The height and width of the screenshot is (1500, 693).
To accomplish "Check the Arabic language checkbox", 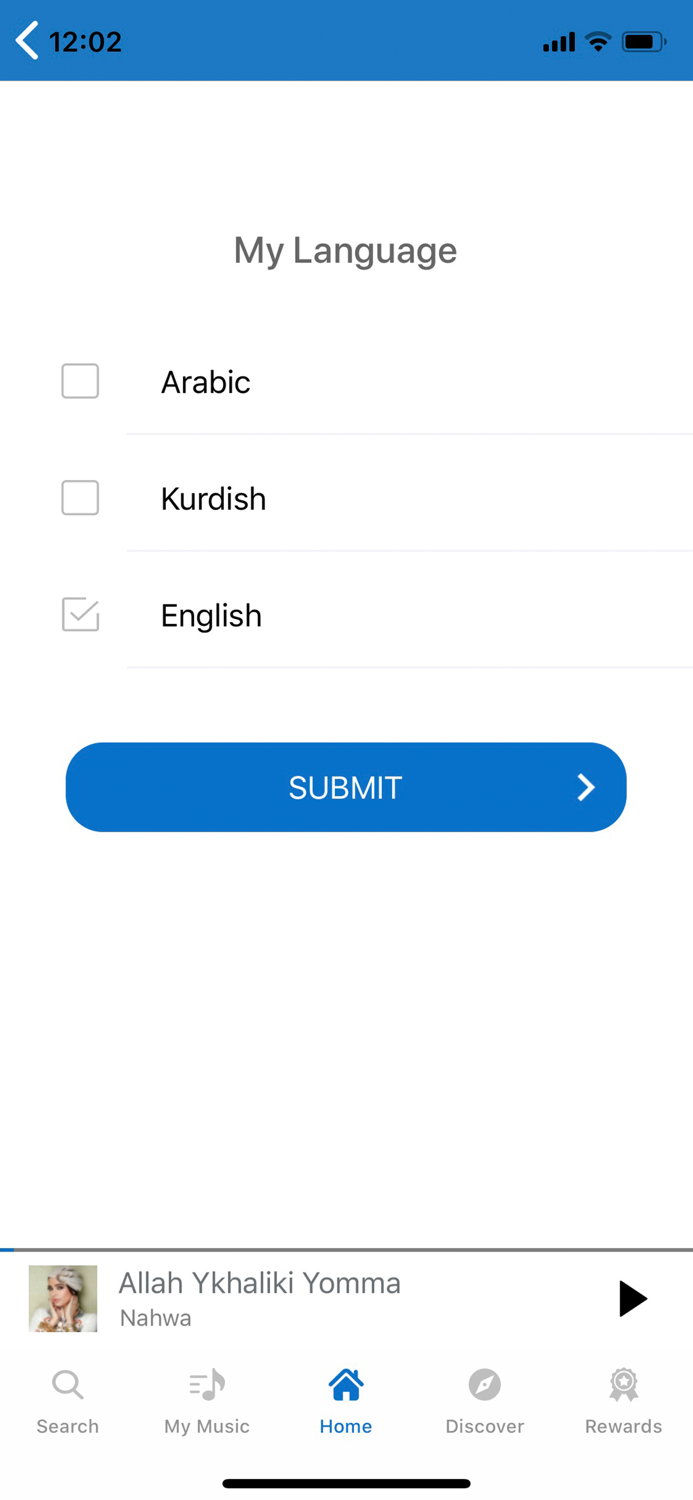I will [x=80, y=381].
